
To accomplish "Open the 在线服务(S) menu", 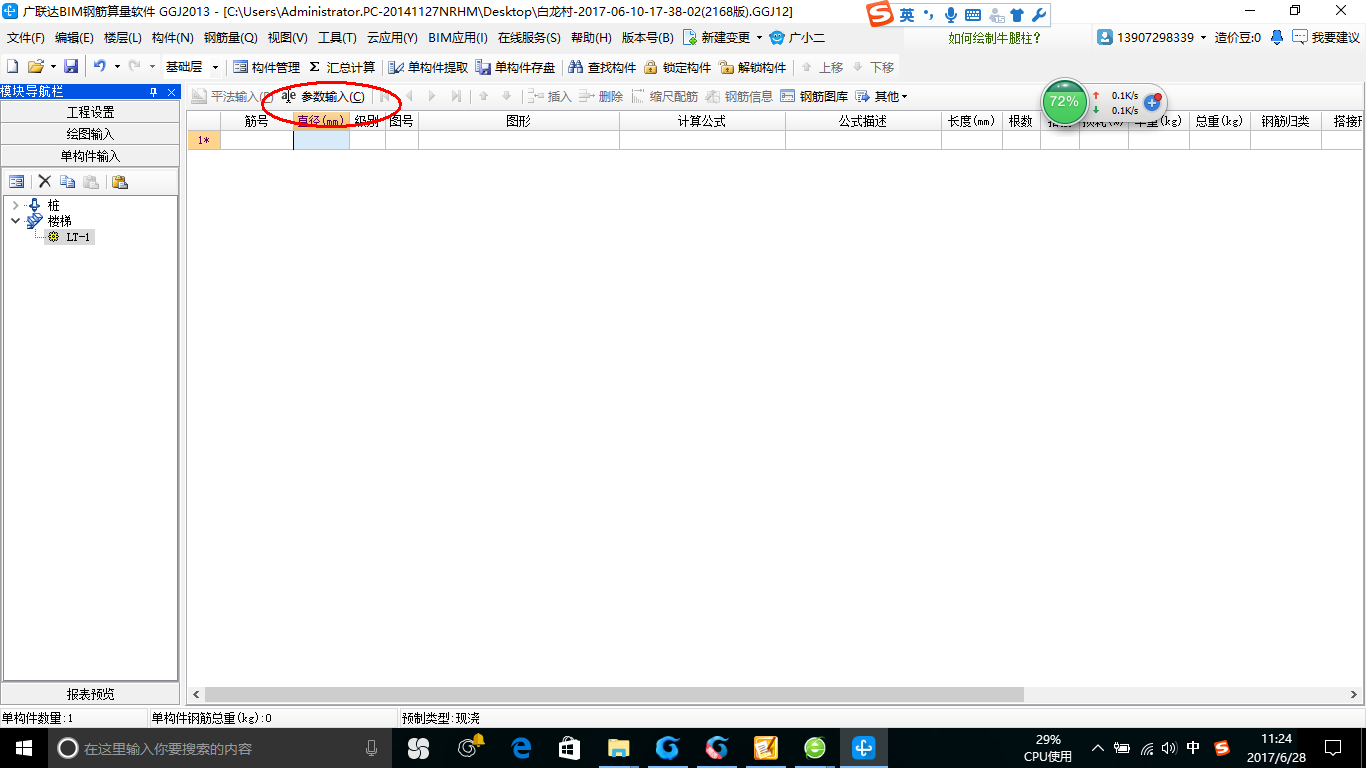I will (529, 38).
